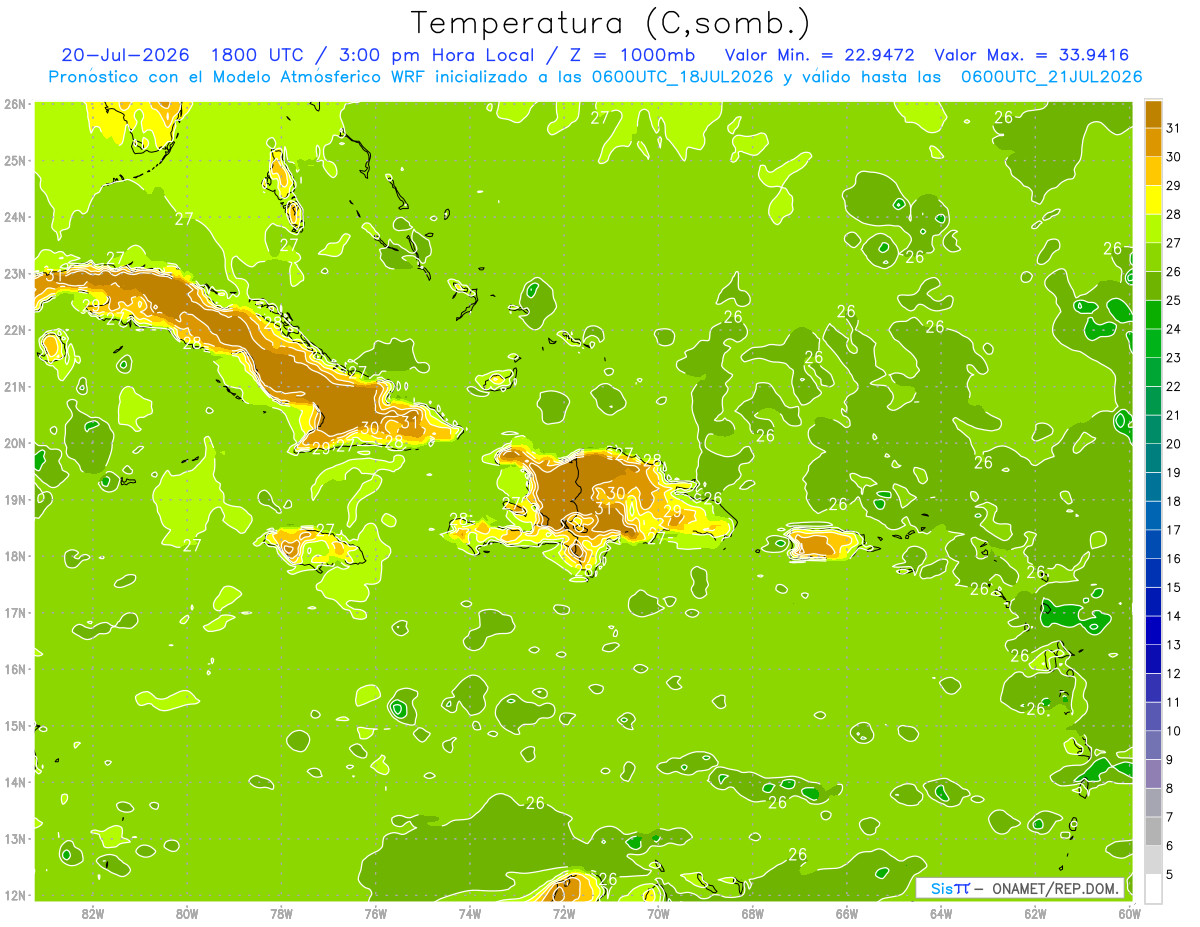Click the "26N" latitude axis label
The width and height of the screenshot is (1200, 927).
14,104
